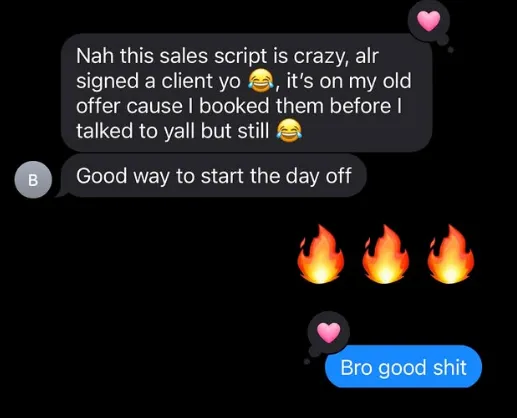This screenshot has height=418, width=517.
Task: Select the blue Bro good shit bubble
Action: pyautogui.click(x=403, y=367)
